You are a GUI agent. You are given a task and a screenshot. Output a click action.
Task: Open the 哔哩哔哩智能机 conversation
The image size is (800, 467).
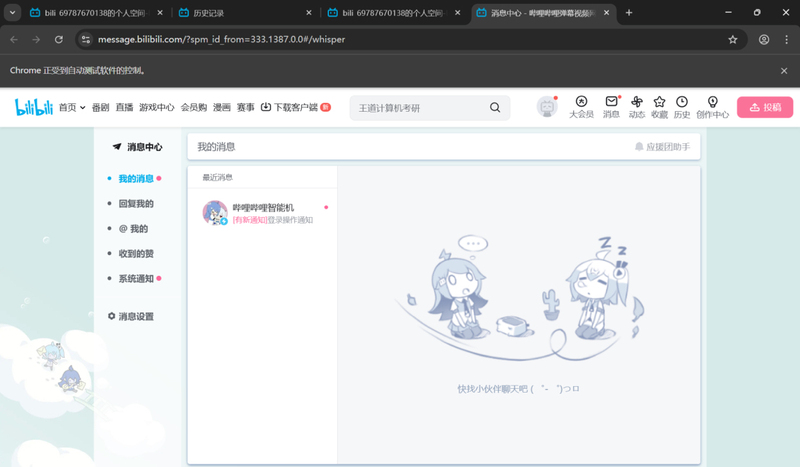pos(262,213)
